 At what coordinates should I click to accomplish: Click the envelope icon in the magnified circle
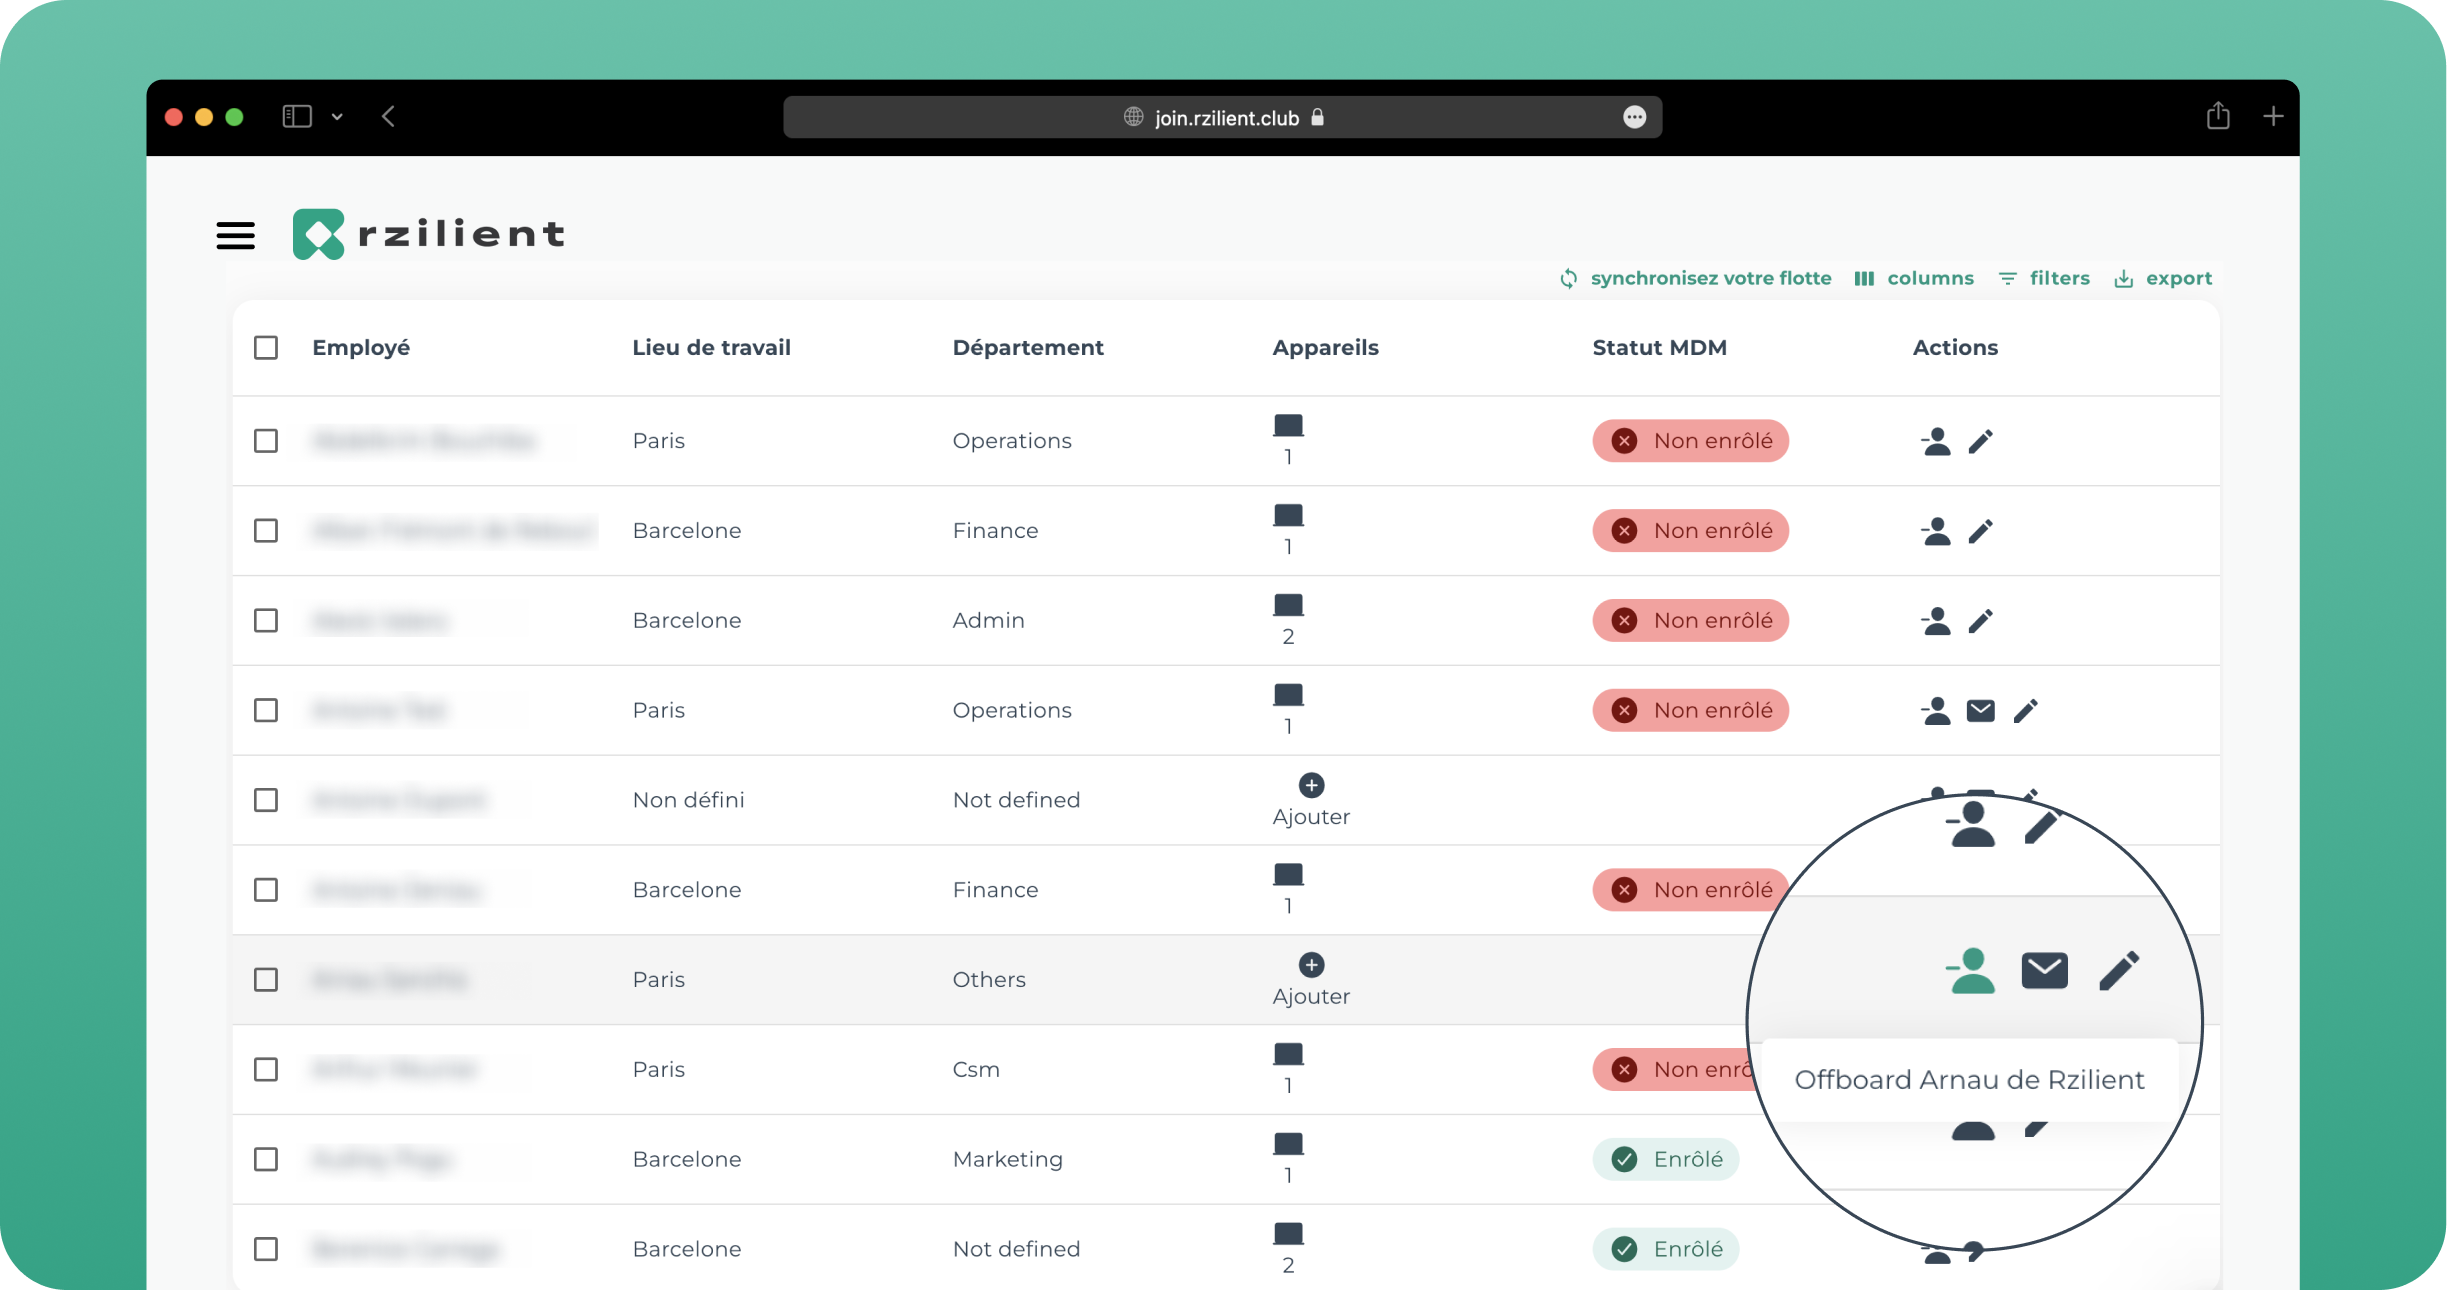[x=2044, y=970]
